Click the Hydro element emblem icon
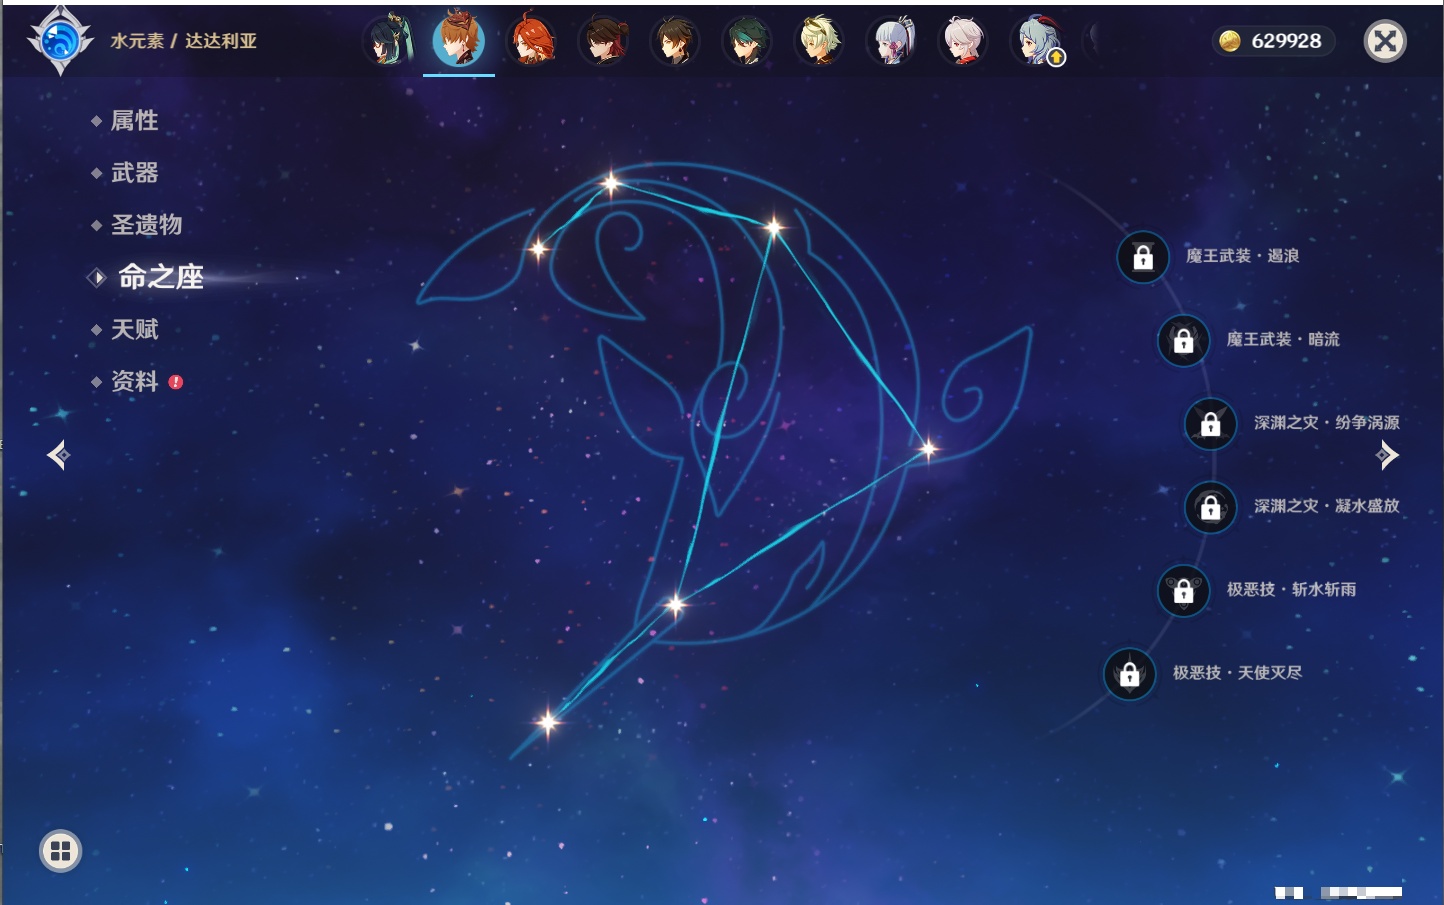The height and width of the screenshot is (905, 1444). pyautogui.click(x=60, y=41)
